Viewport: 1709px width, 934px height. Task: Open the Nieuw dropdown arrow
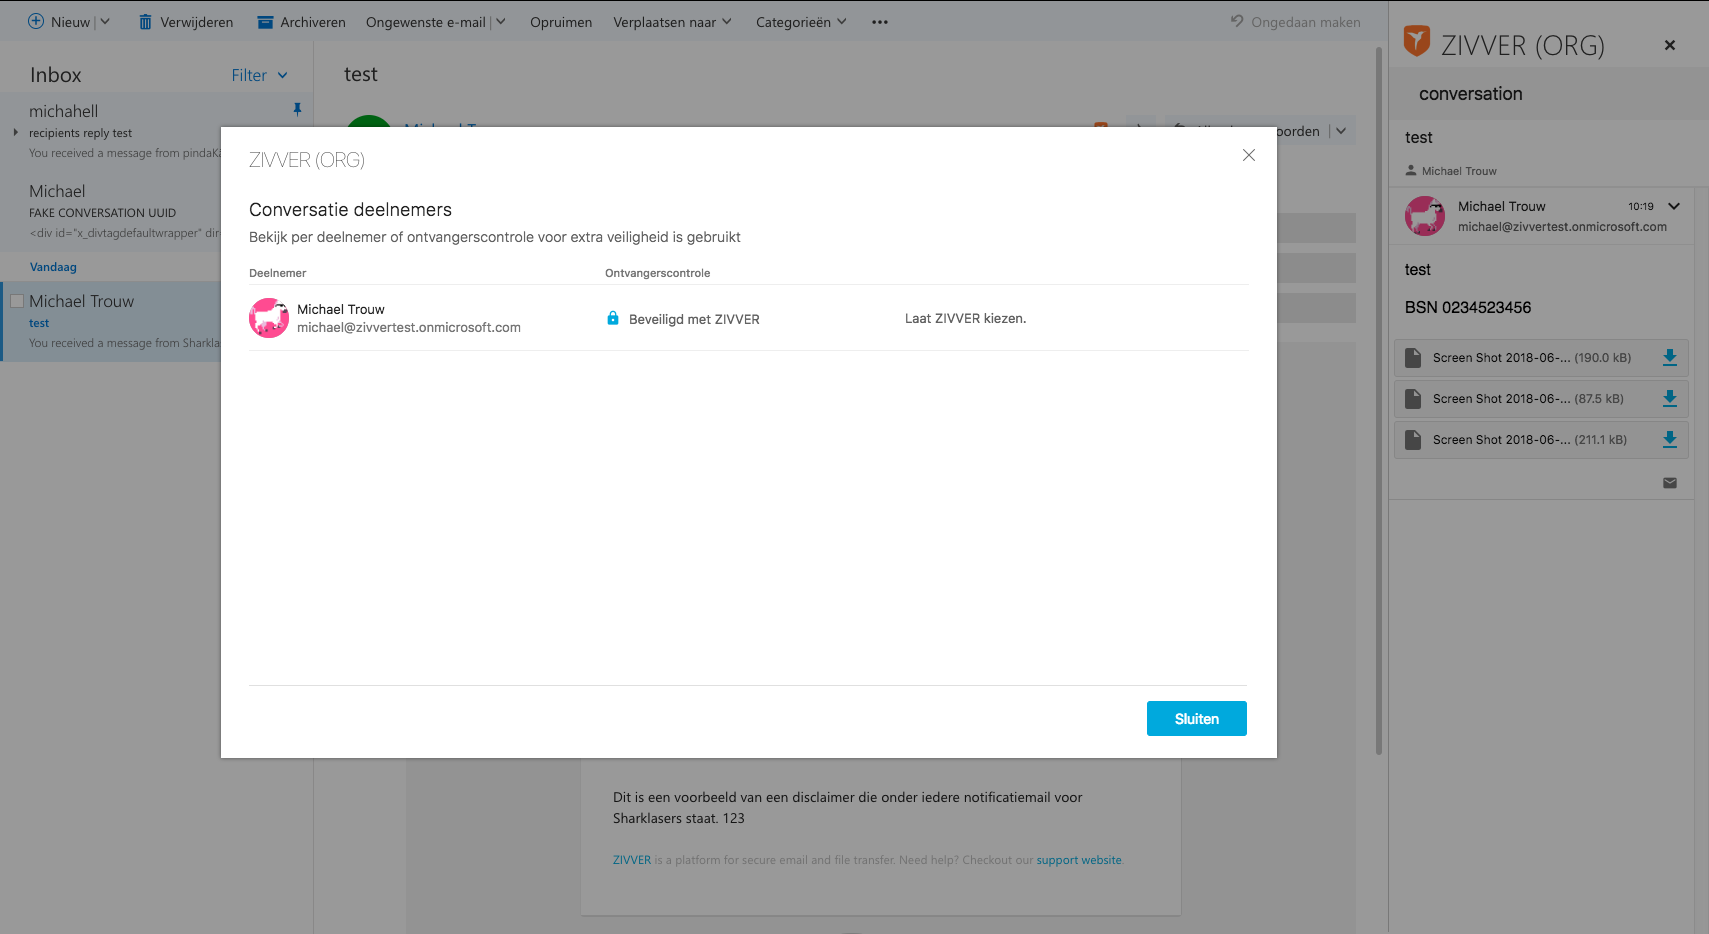(x=105, y=22)
